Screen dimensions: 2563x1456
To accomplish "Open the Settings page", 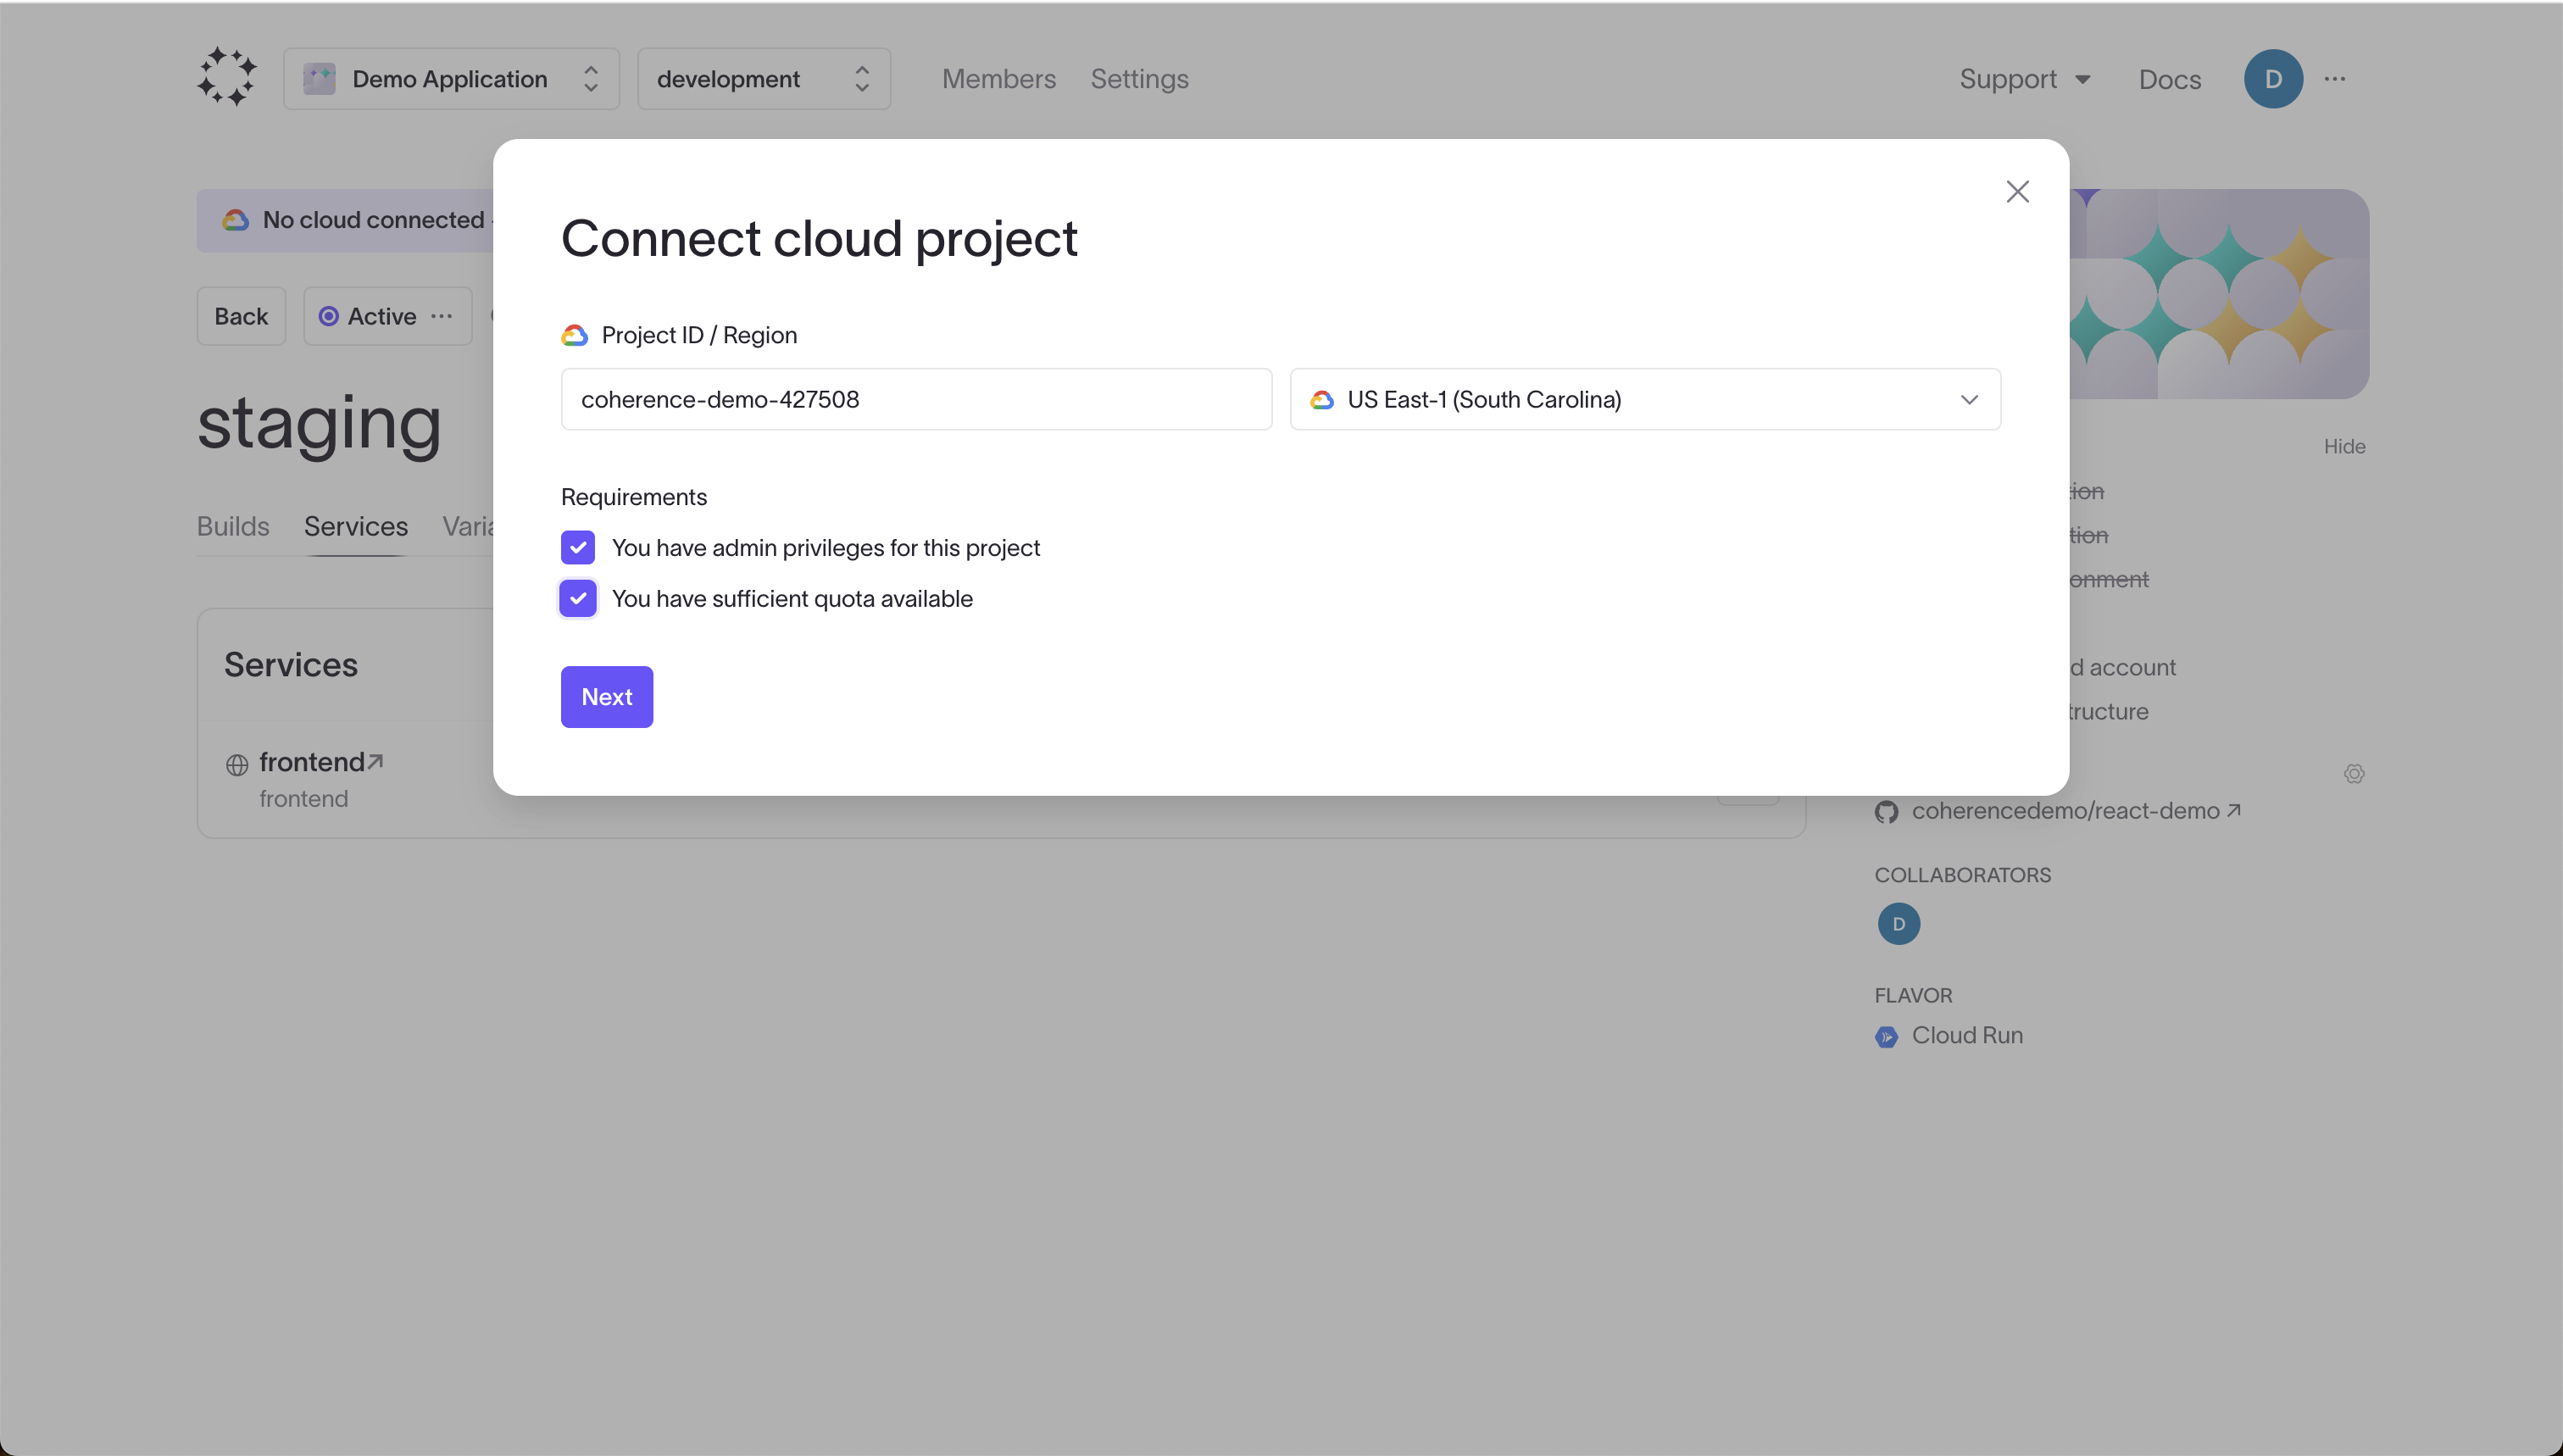I will pos(1139,79).
